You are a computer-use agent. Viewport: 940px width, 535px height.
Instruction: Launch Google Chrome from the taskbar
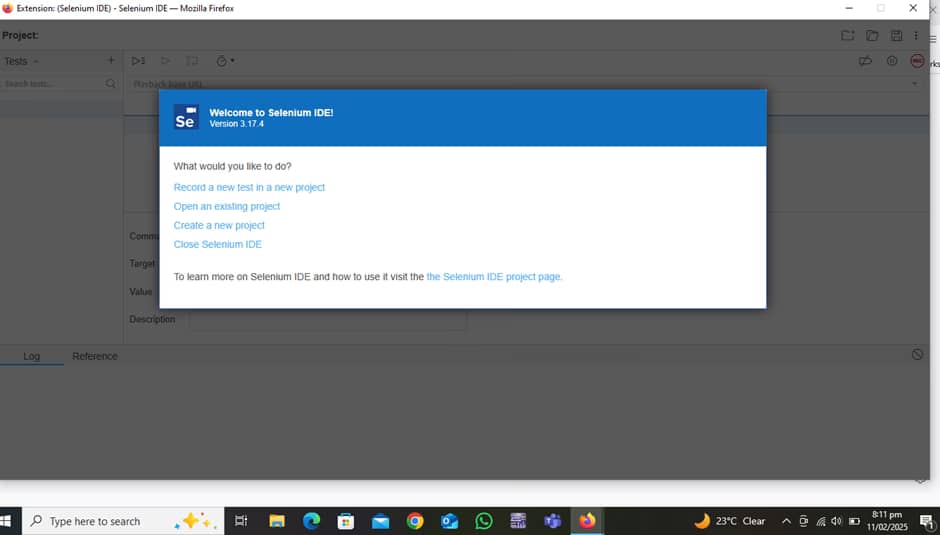(x=415, y=521)
